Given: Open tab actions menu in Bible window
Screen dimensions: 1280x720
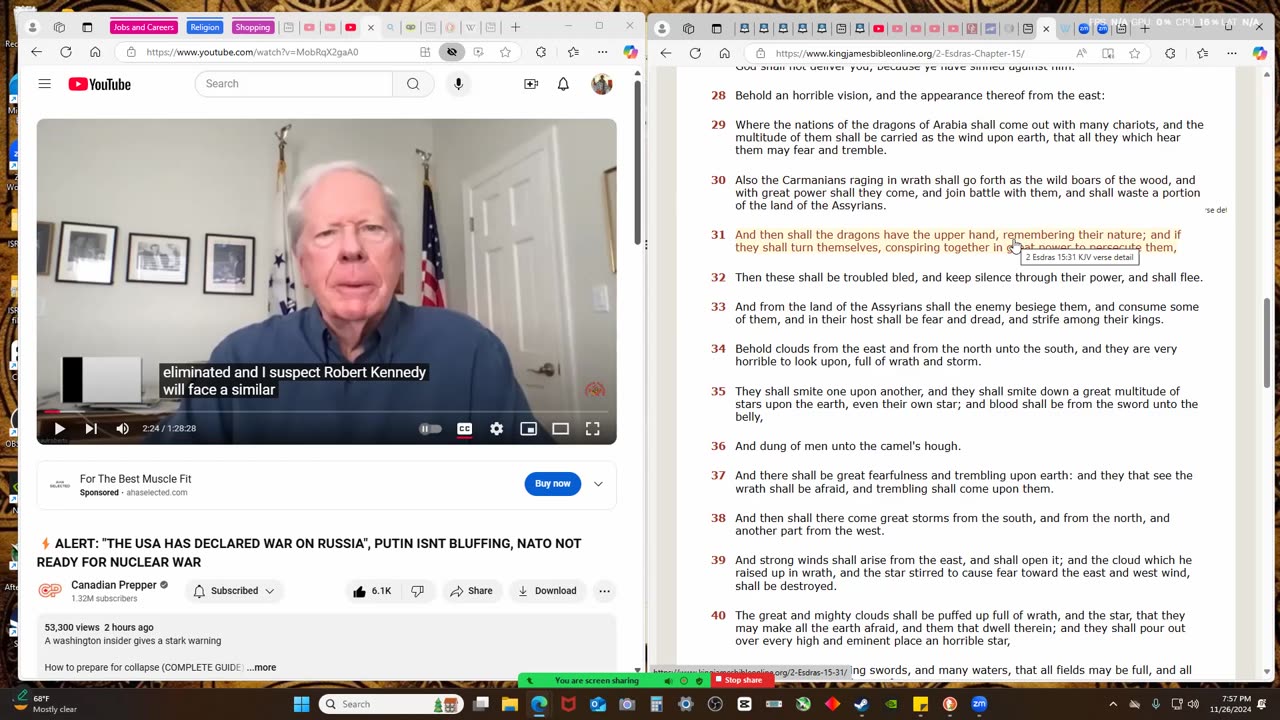Looking at the screenshot, I should point(716,28).
